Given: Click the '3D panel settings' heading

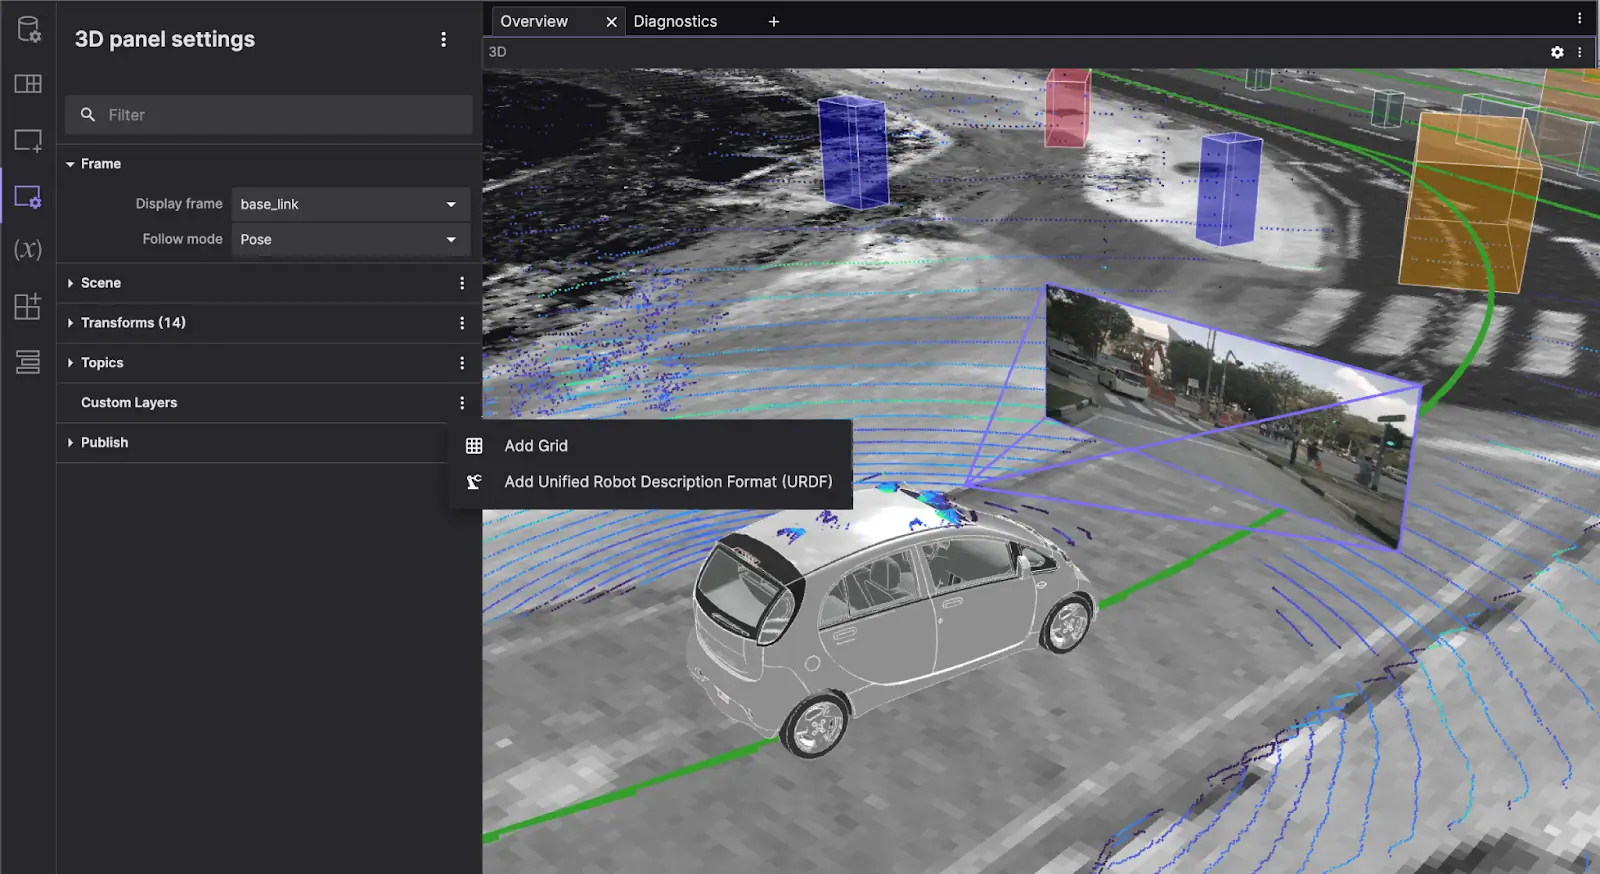Looking at the screenshot, I should (165, 39).
